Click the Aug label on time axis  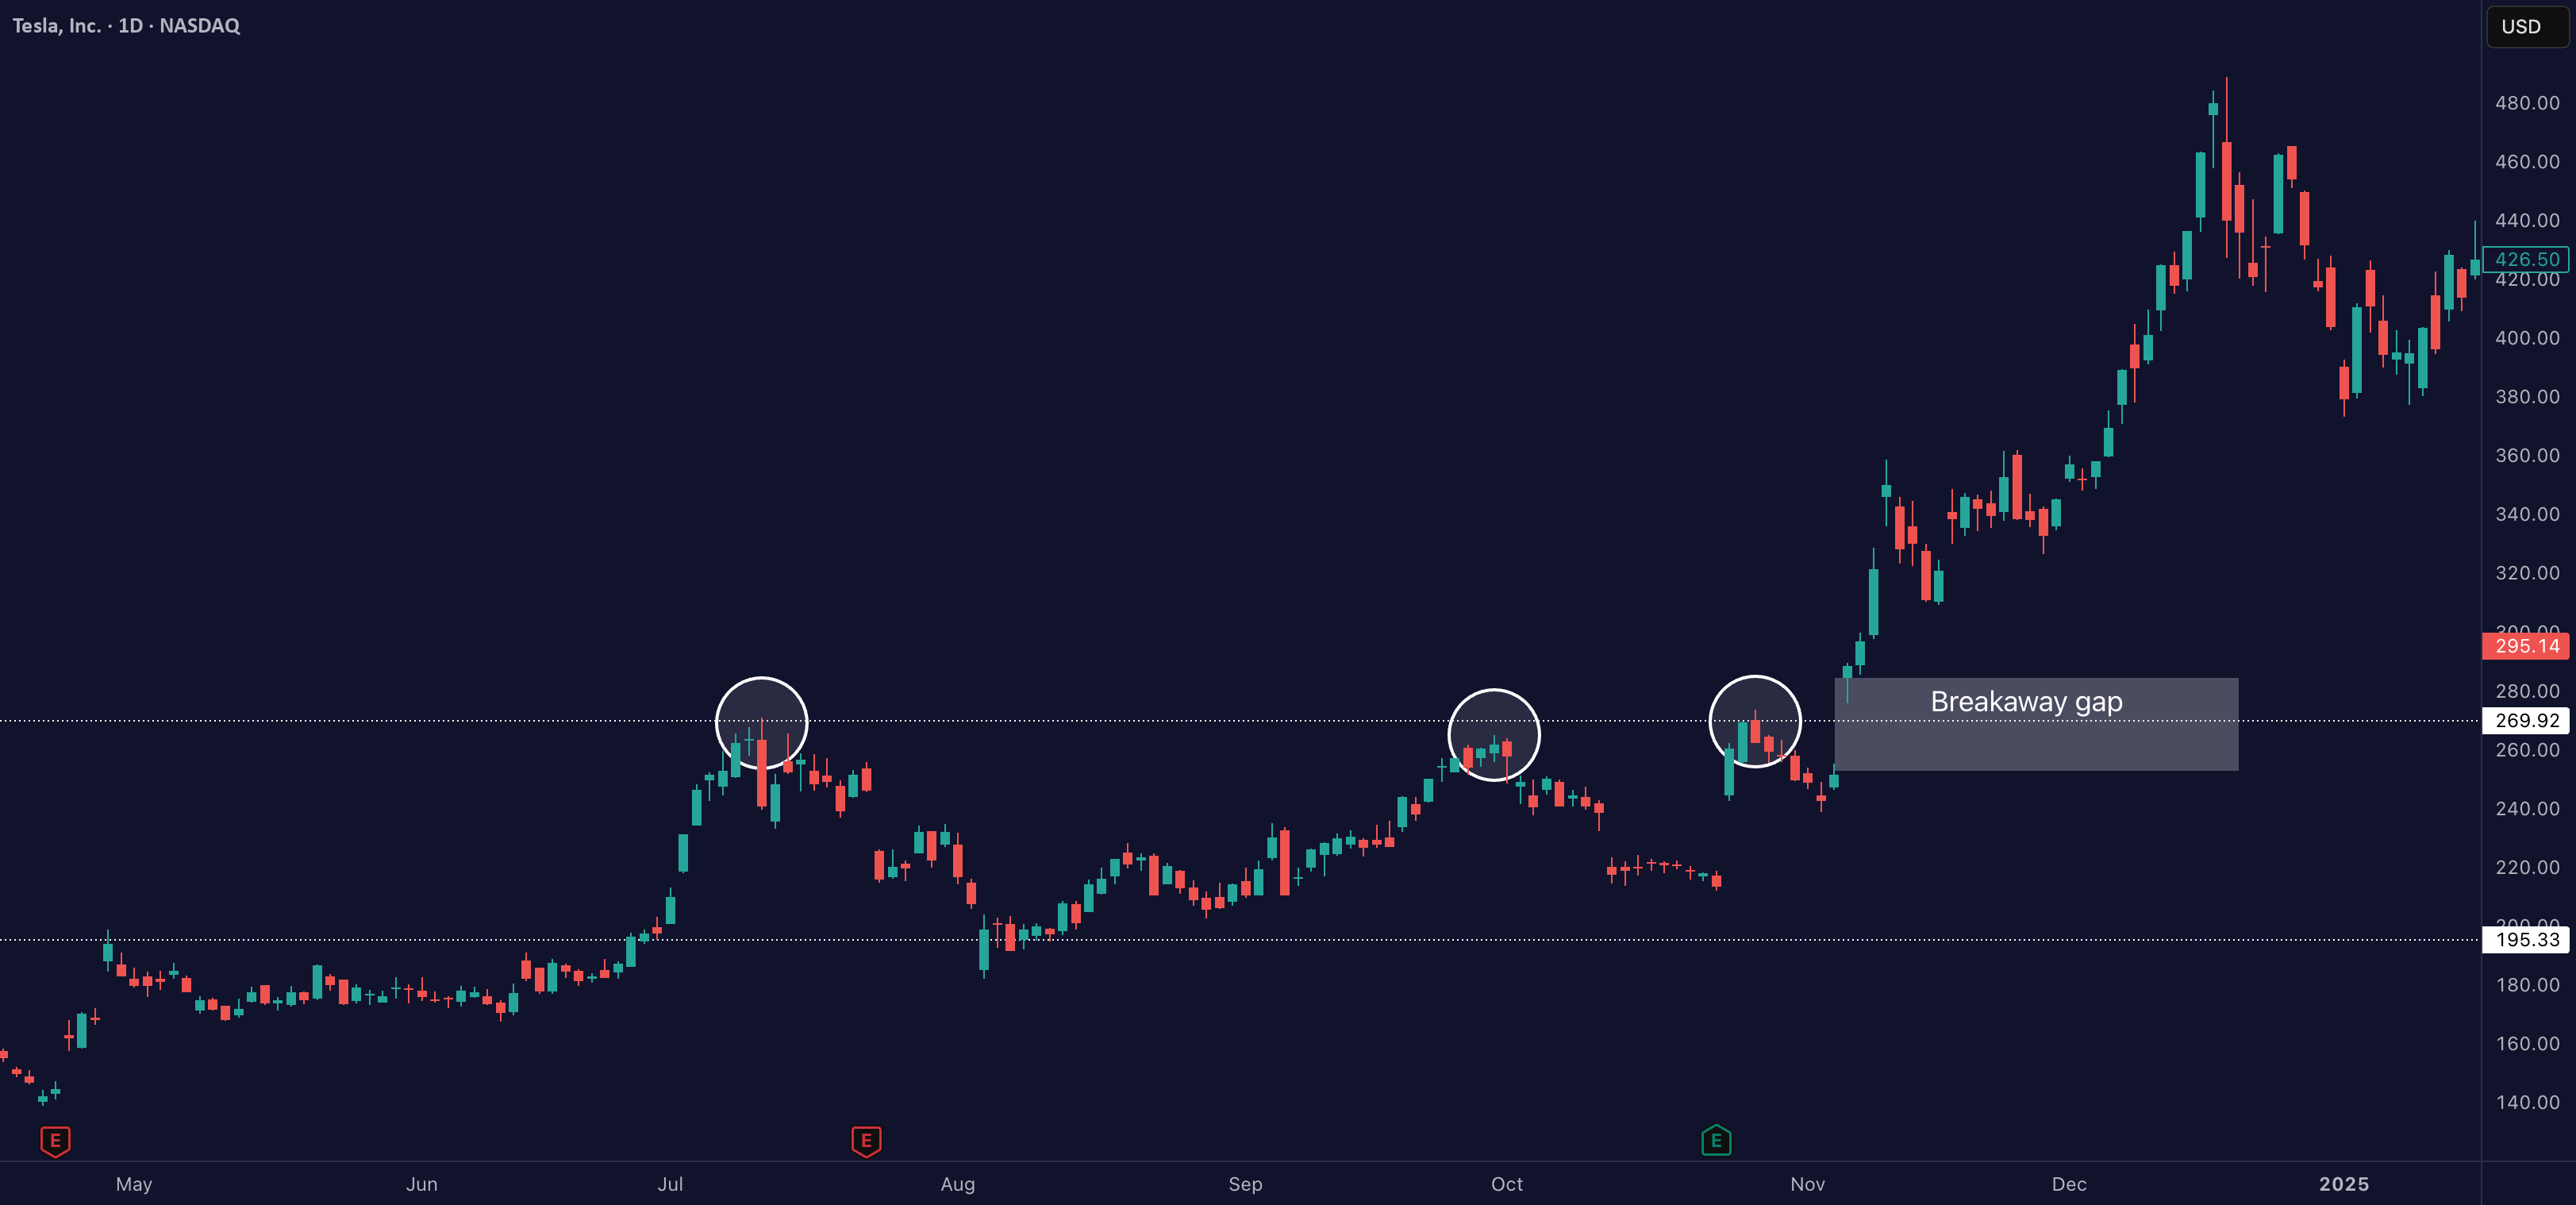(x=958, y=1184)
